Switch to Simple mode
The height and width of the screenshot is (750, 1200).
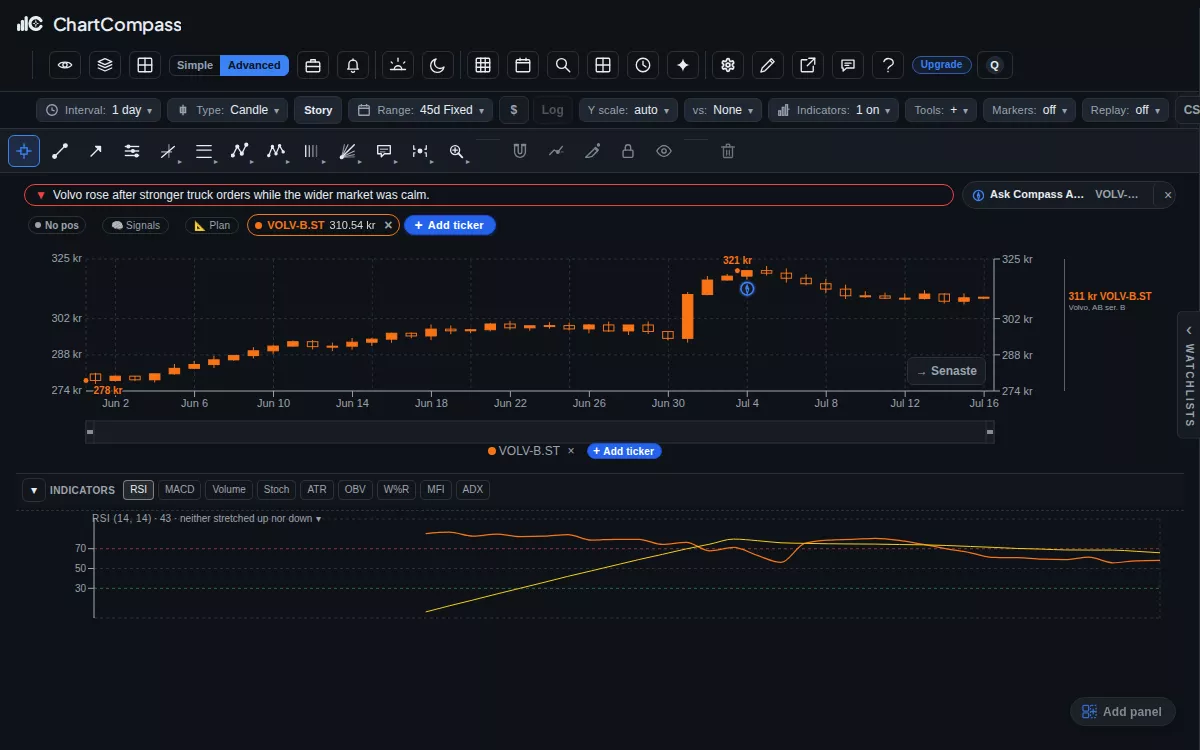point(195,65)
